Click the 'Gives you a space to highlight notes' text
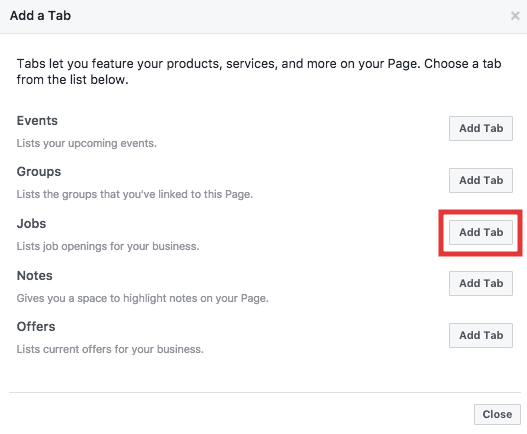527x434 pixels. pyautogui.click(x=143, y=298)
